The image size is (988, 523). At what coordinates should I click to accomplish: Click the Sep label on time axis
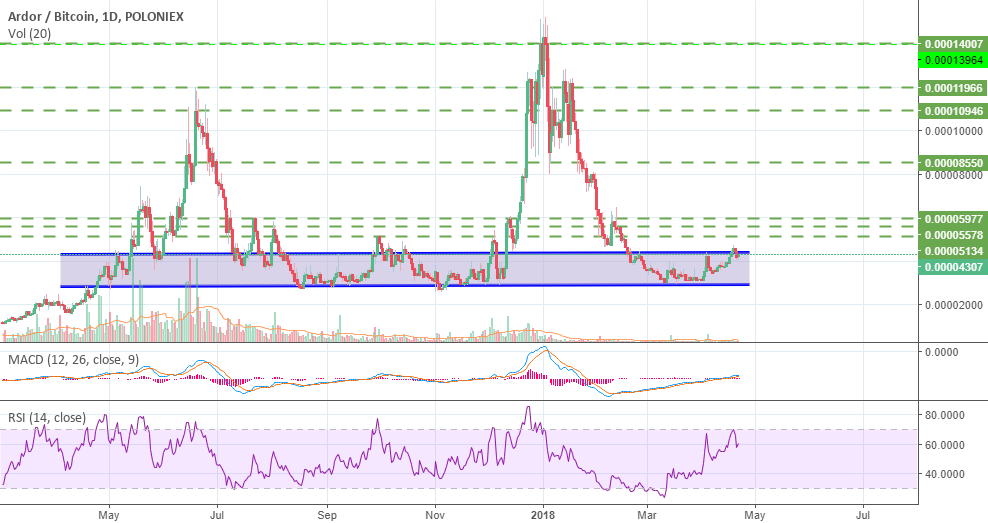[x=326, y=515]
